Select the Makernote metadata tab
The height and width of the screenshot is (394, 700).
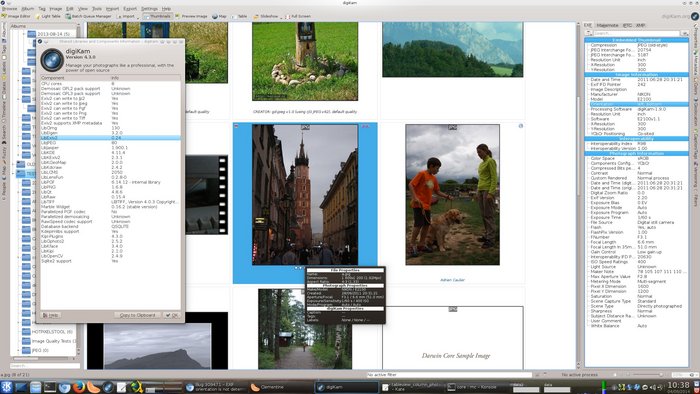607,25
